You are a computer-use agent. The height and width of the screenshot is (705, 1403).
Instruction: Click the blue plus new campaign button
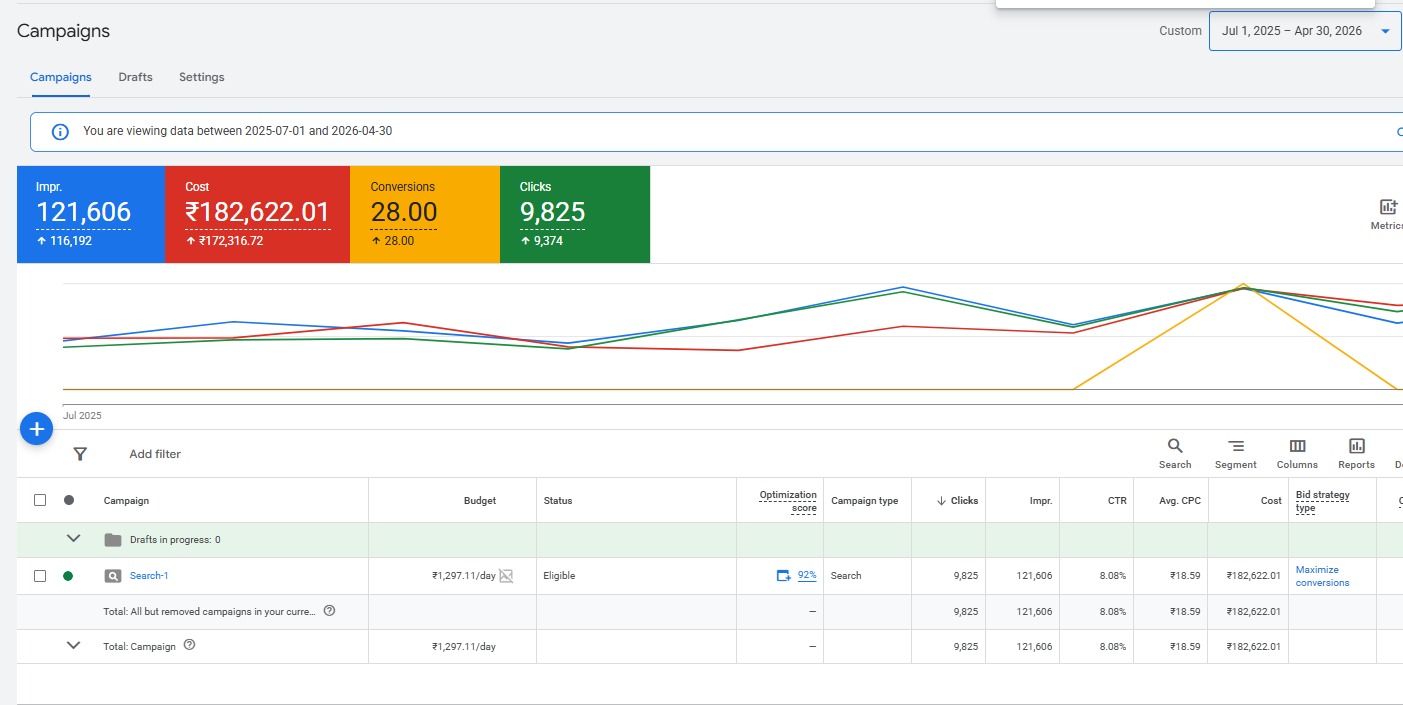pos(36,429)
